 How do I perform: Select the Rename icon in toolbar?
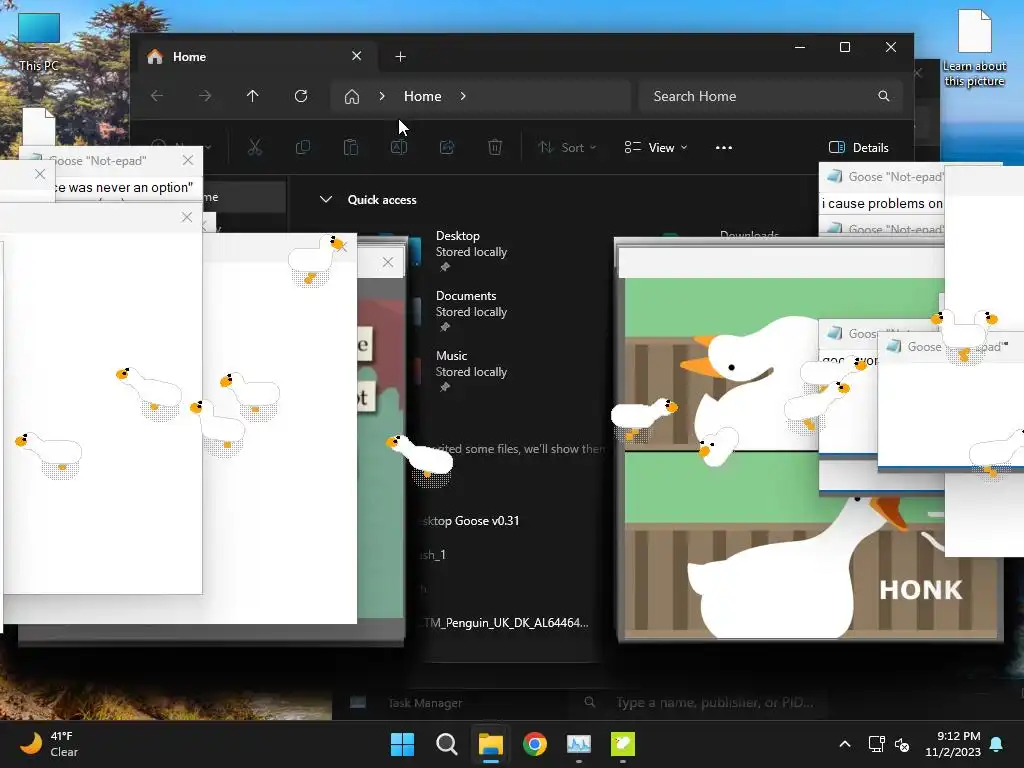pos(399,148)
